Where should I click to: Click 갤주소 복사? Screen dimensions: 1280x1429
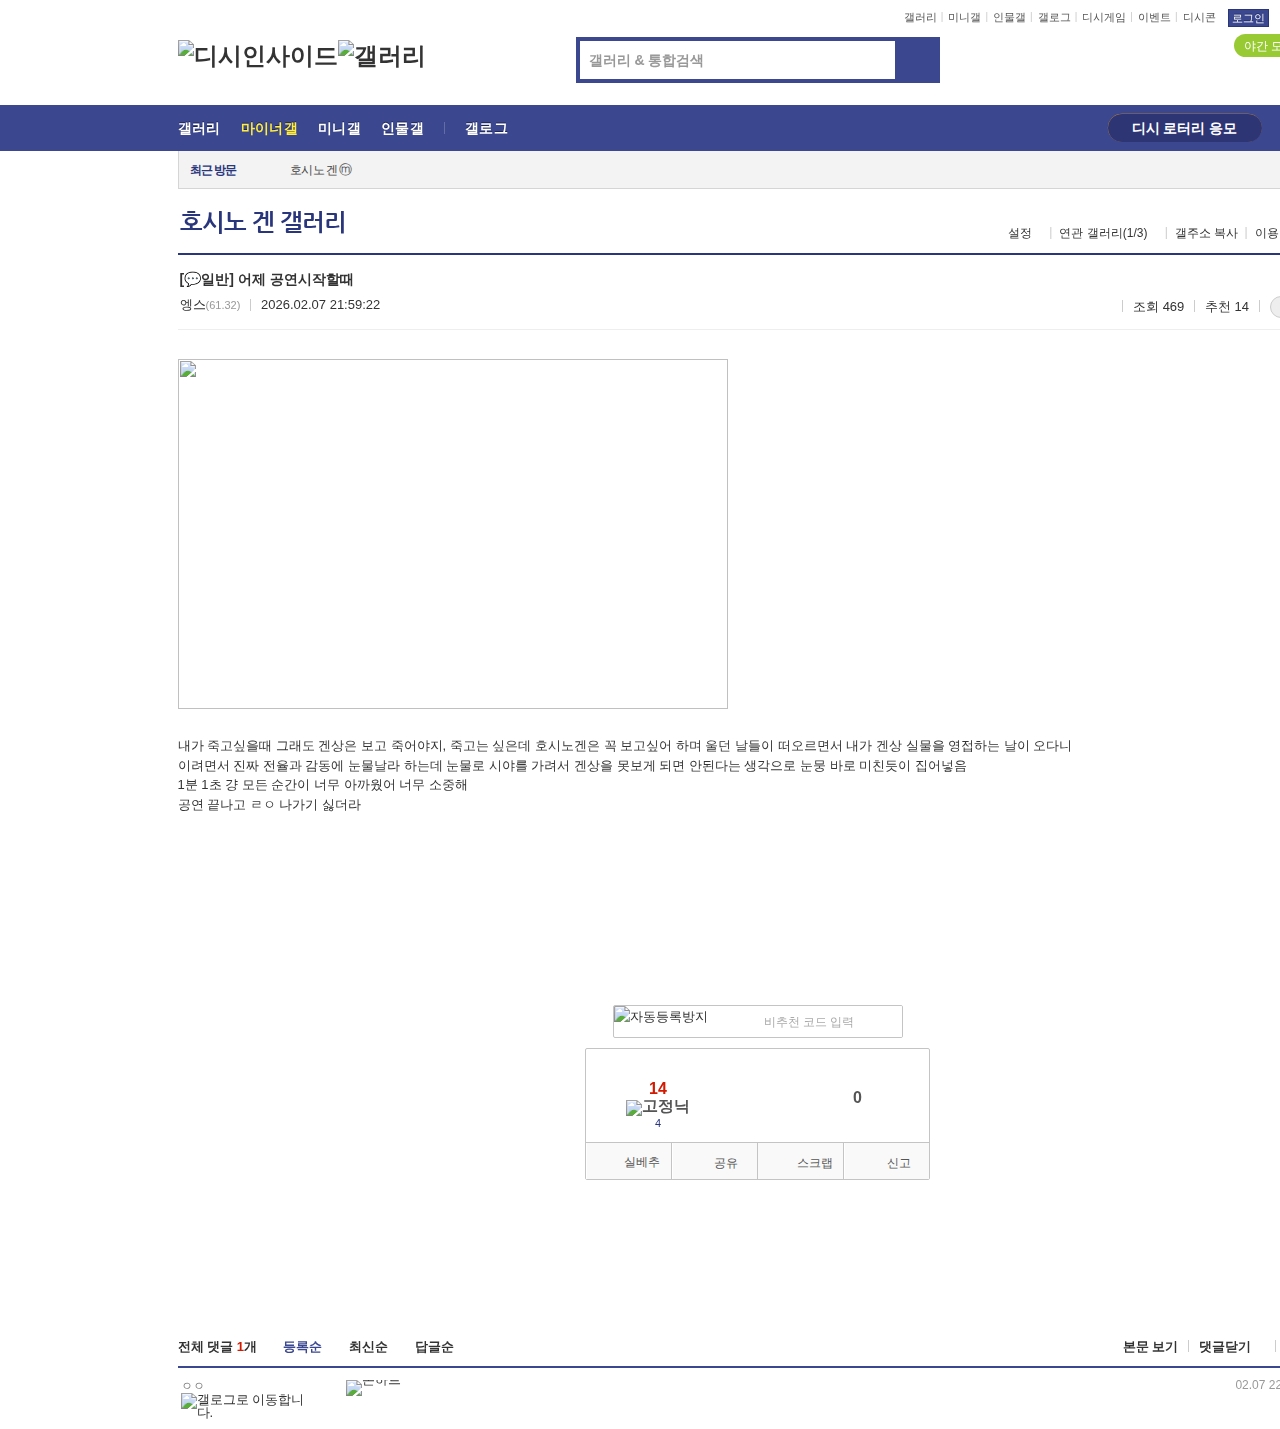click(x=1206, y=233)
